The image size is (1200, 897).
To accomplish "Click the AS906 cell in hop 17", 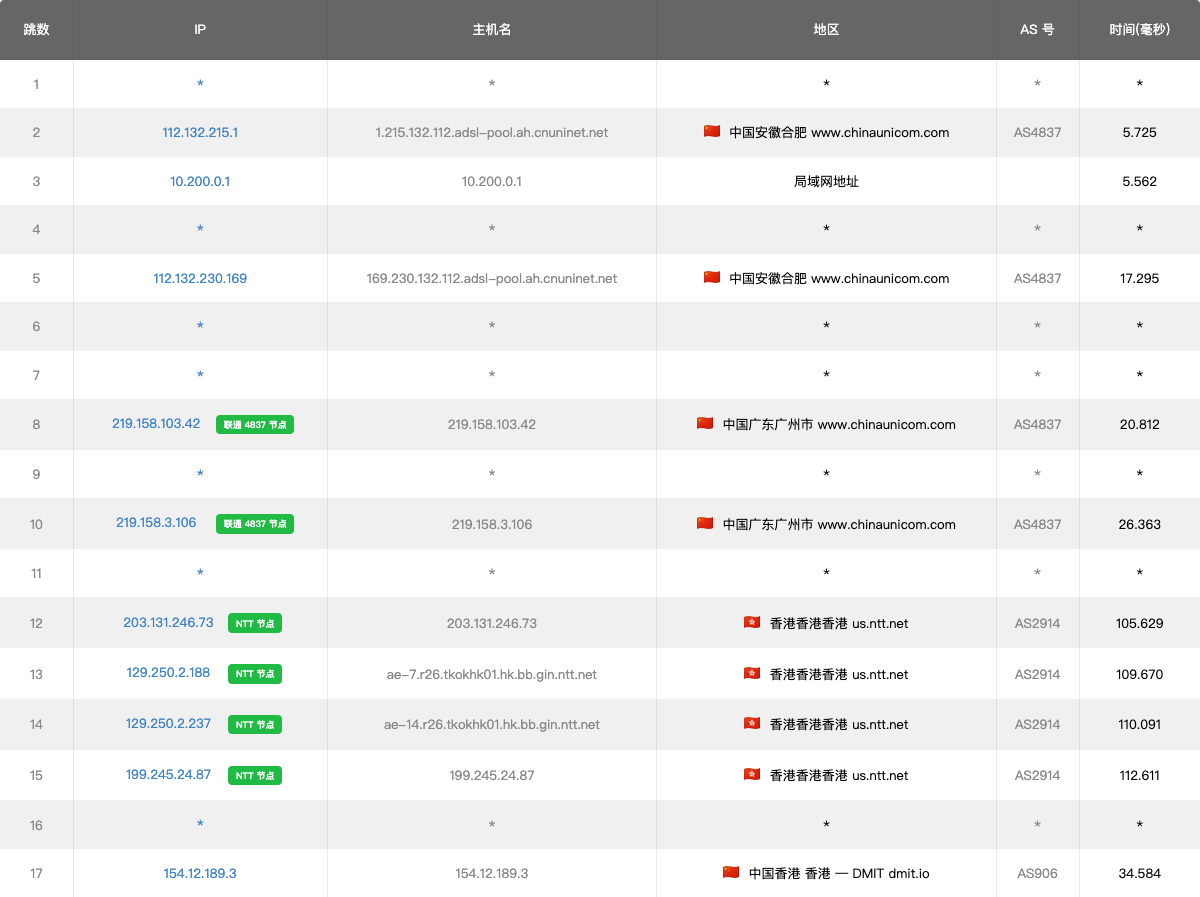I will coord(1037,873).
